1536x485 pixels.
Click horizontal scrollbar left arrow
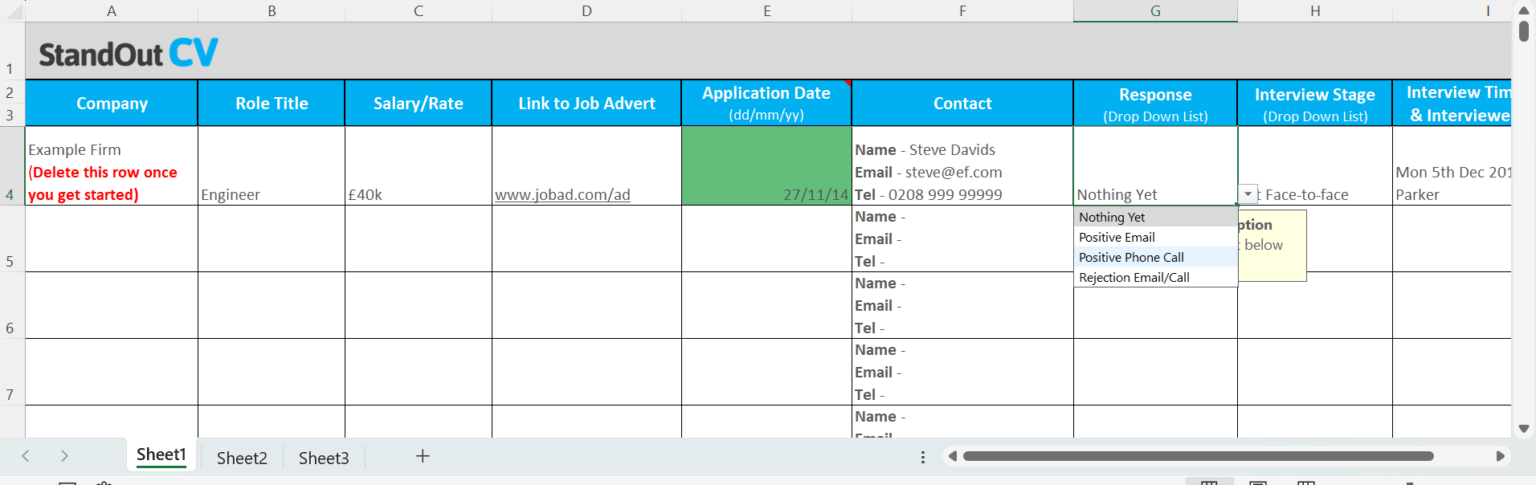(953, 456)
